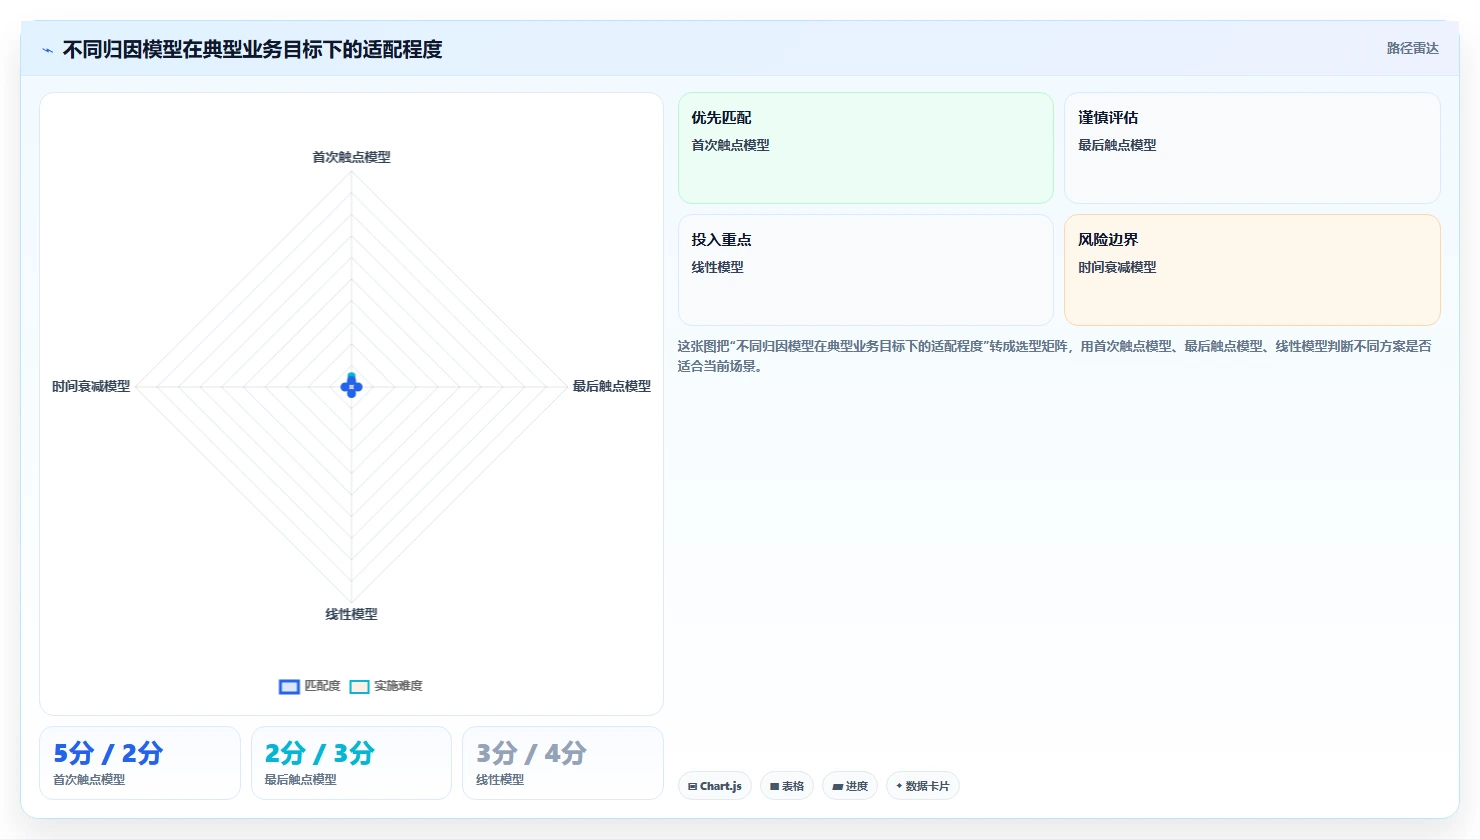Click 首次触点模型 text in 优先匹配 card

point(730,145)
